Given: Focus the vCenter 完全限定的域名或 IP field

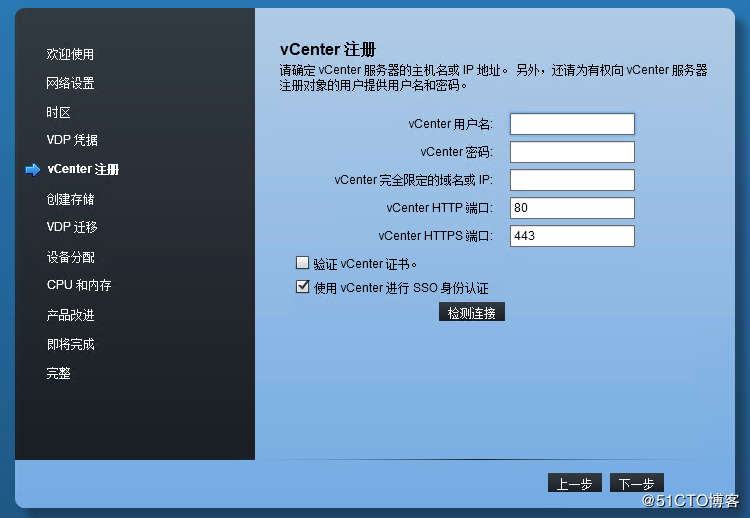Looking at the screenshot, I should point(572,180).
